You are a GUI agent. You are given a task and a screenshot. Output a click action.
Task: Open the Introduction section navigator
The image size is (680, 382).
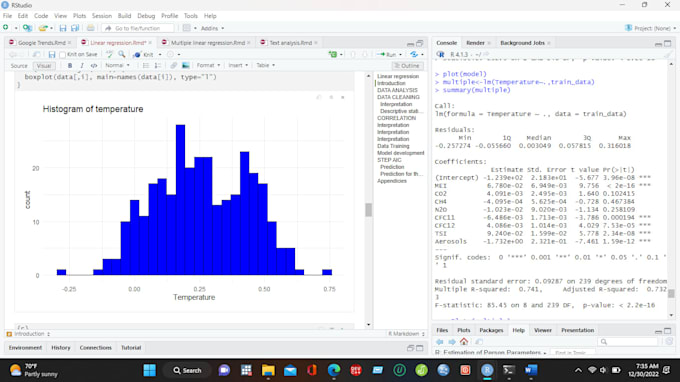[x=29, y=334]
